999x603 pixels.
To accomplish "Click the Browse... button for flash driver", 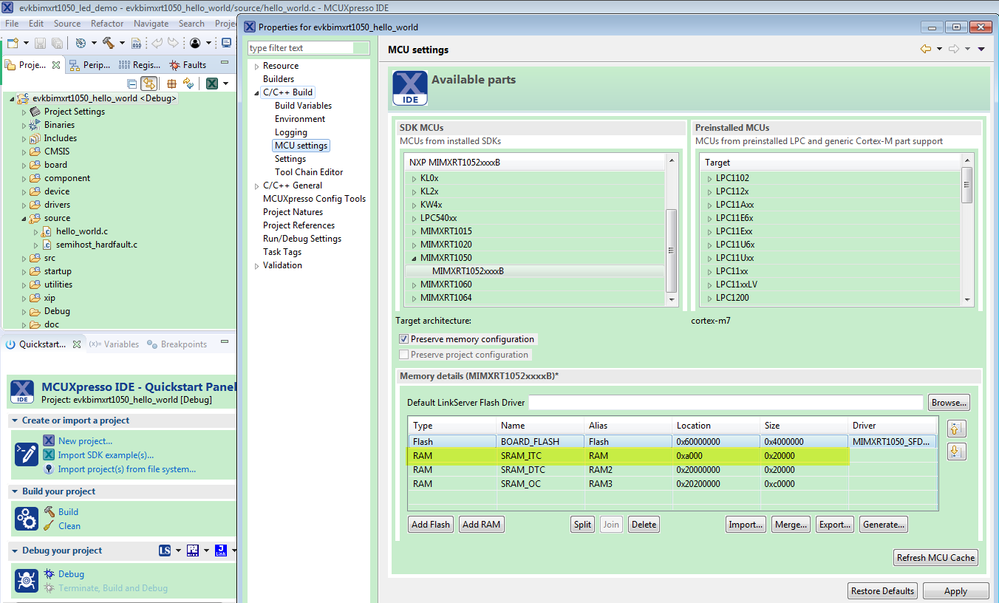I will click(949, 402).
